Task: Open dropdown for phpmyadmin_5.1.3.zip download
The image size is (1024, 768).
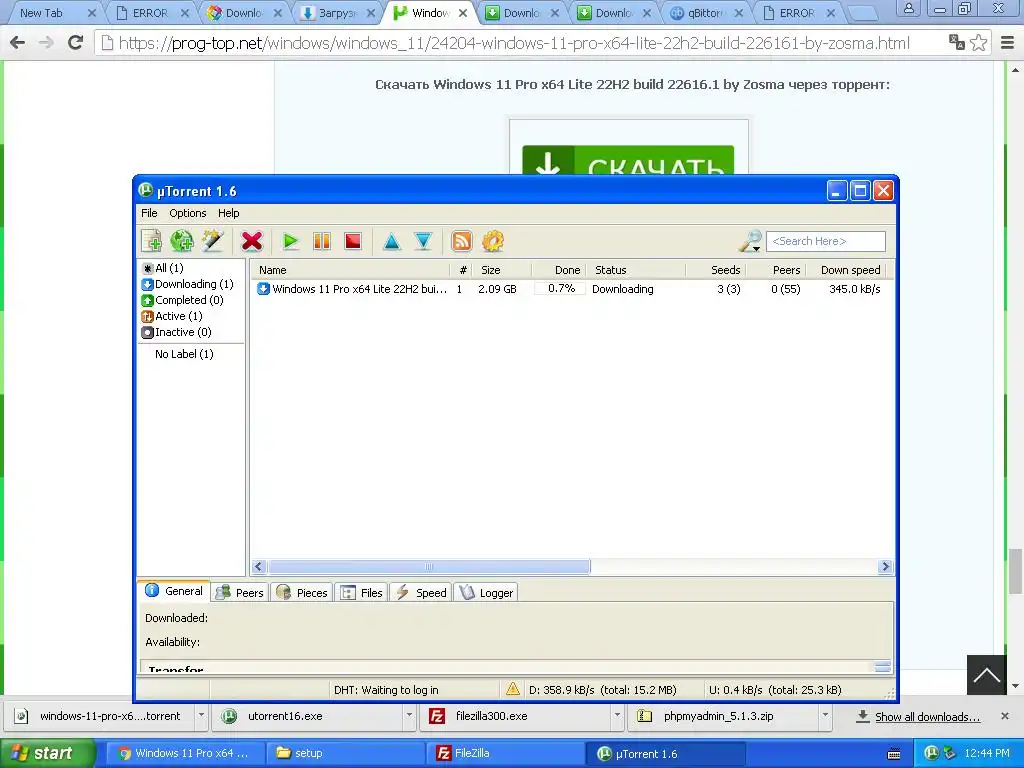Action: click(x=825, y=716)
